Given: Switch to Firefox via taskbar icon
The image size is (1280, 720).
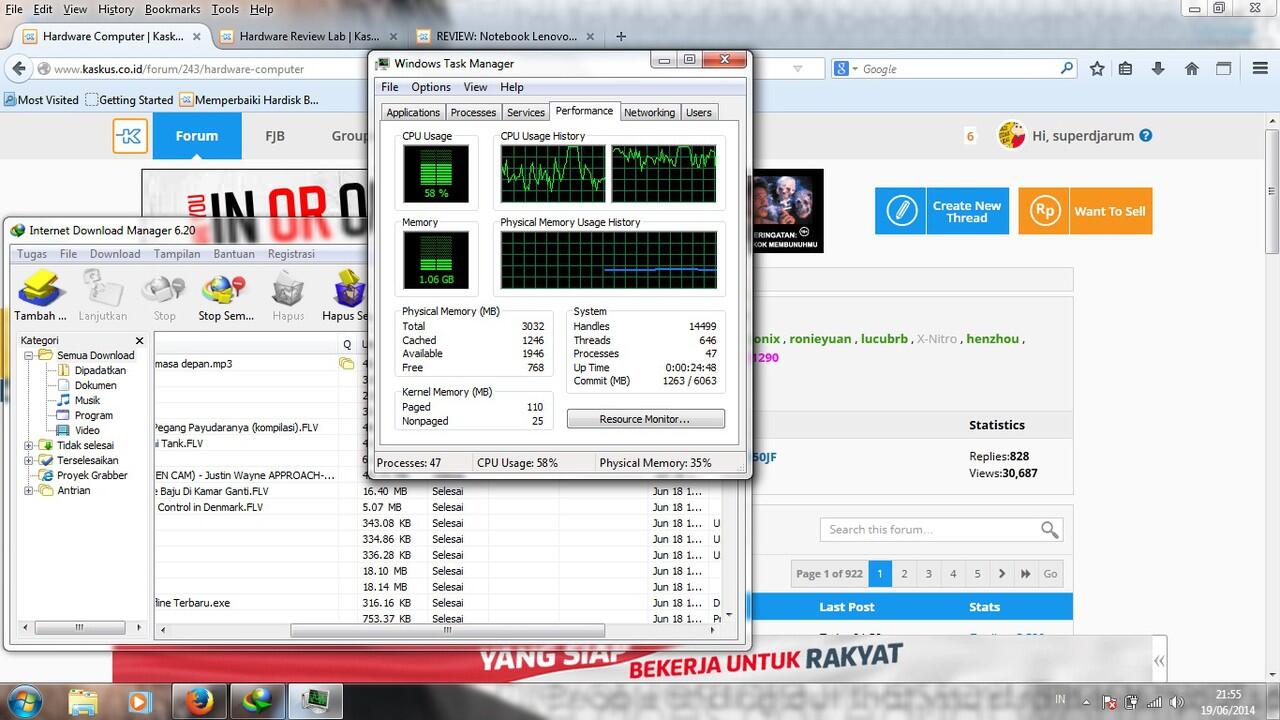Looking at the screenshot, I should [200, 700].
